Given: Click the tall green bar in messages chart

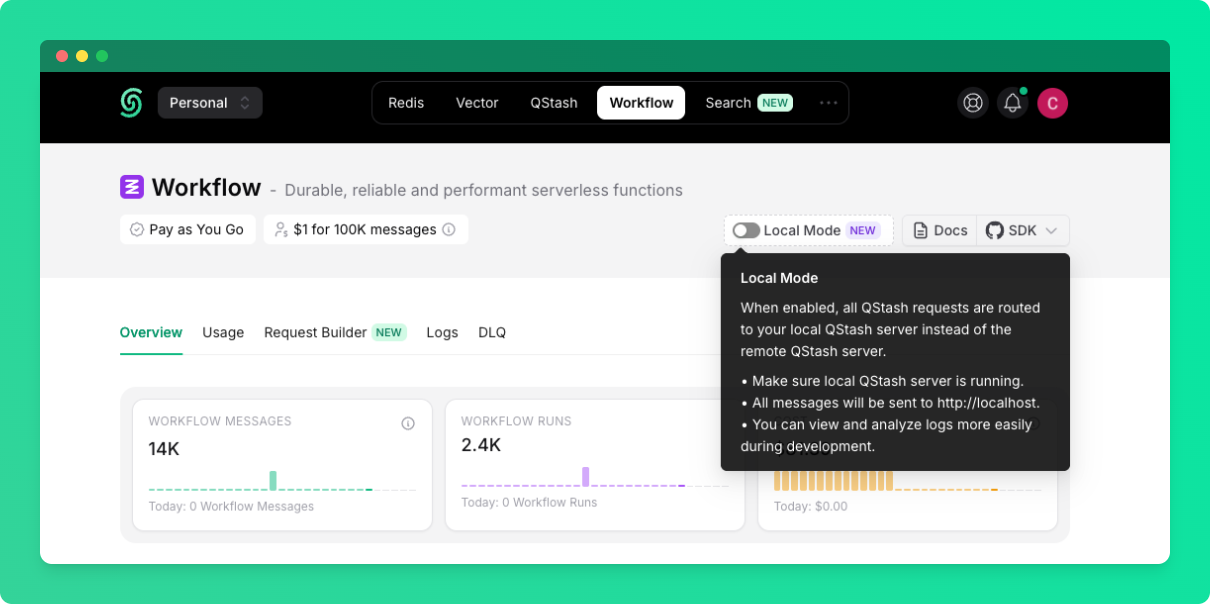Looking at the screenshot, I should coord(273,480).
